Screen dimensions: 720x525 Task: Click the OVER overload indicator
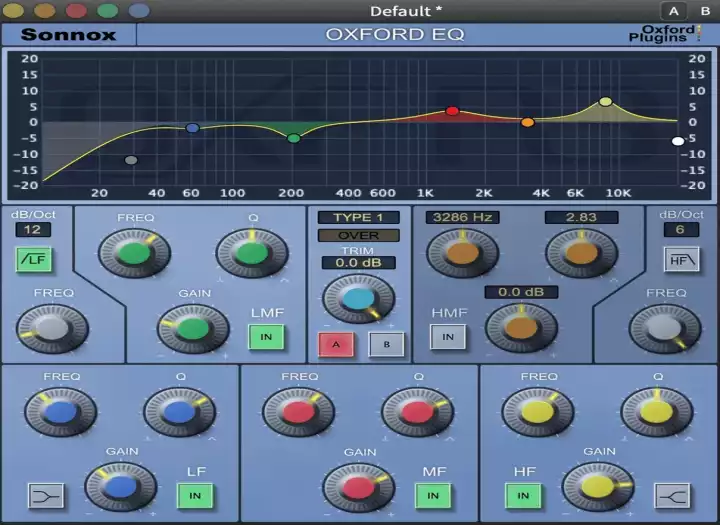359,235
